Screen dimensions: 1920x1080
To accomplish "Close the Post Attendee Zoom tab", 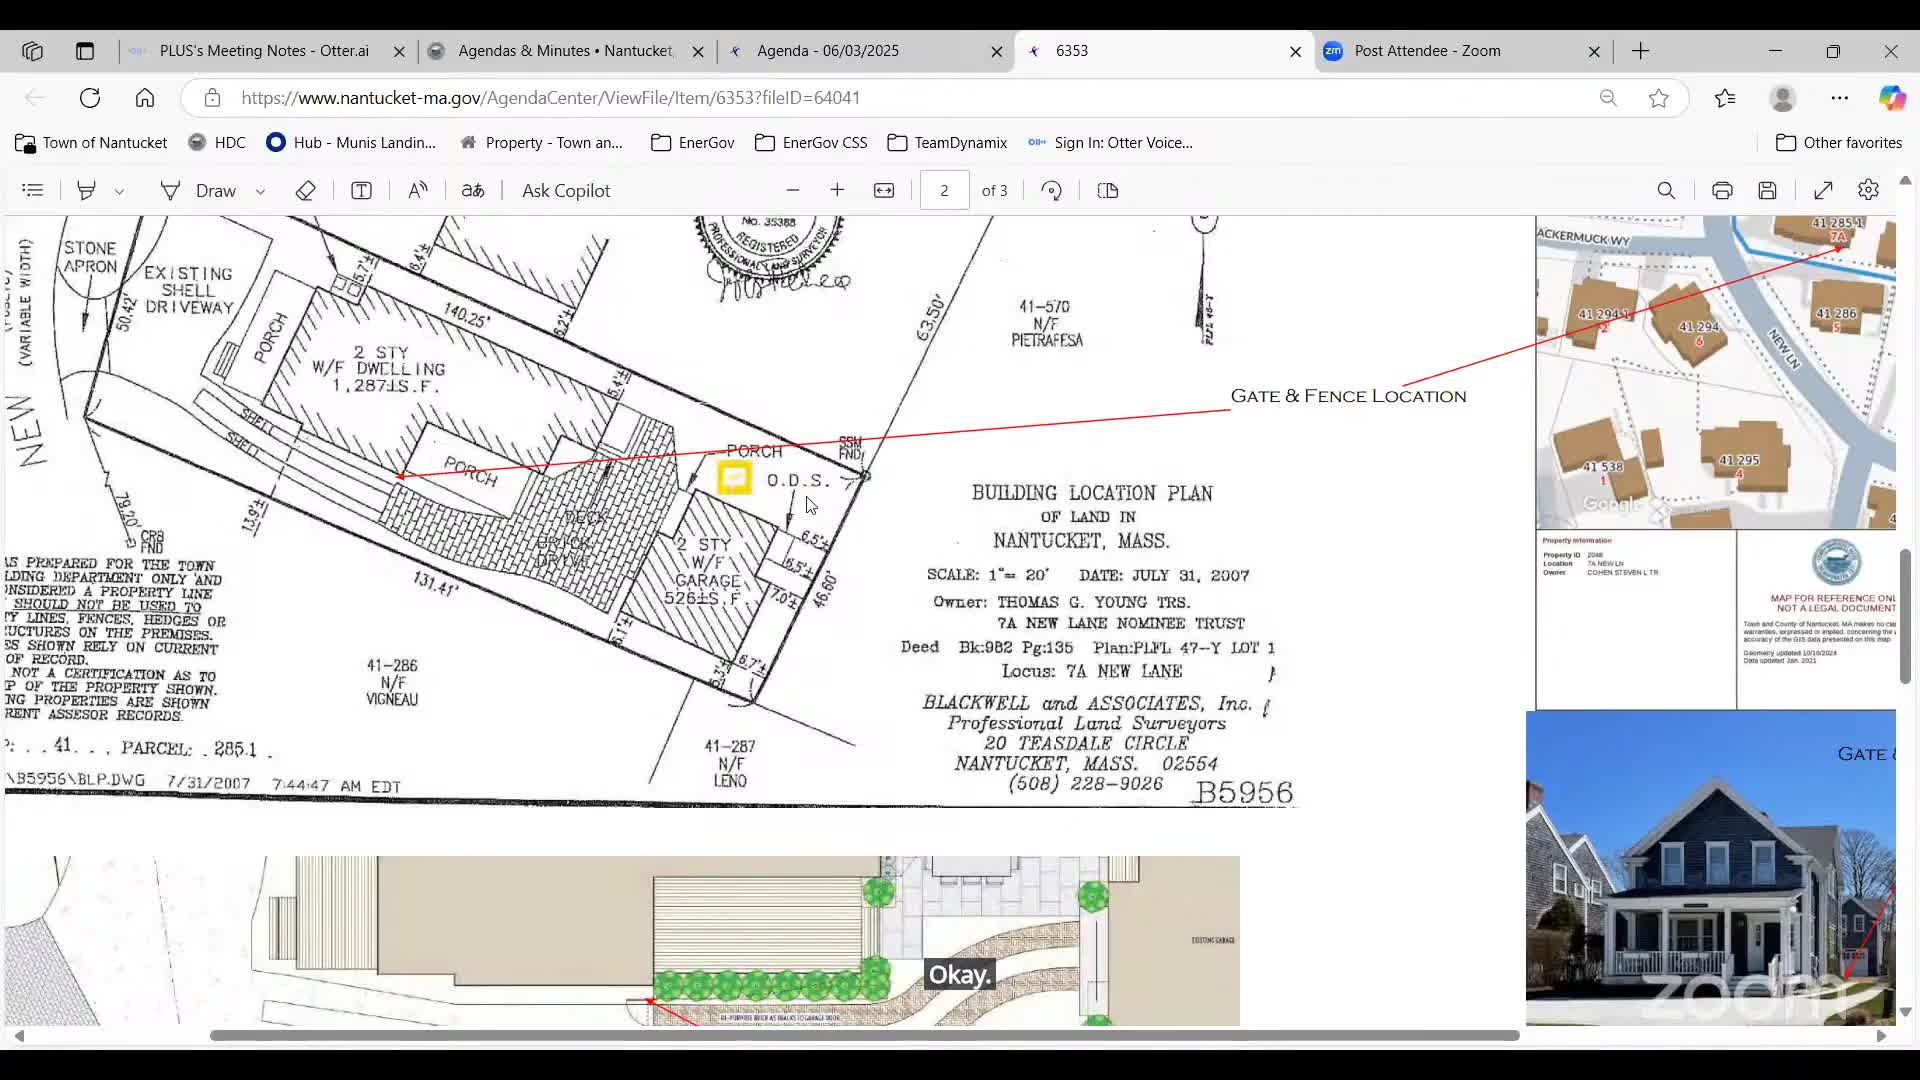I will [1594, 51].
